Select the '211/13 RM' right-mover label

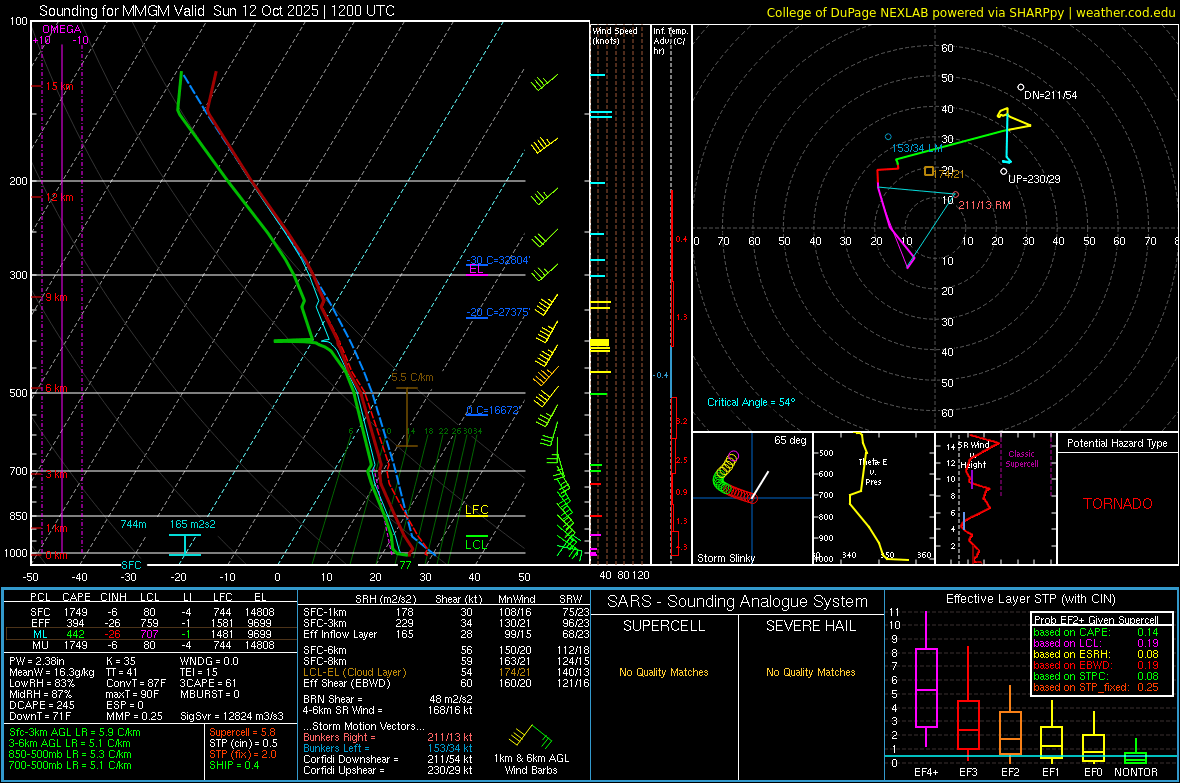click(984, 205)
